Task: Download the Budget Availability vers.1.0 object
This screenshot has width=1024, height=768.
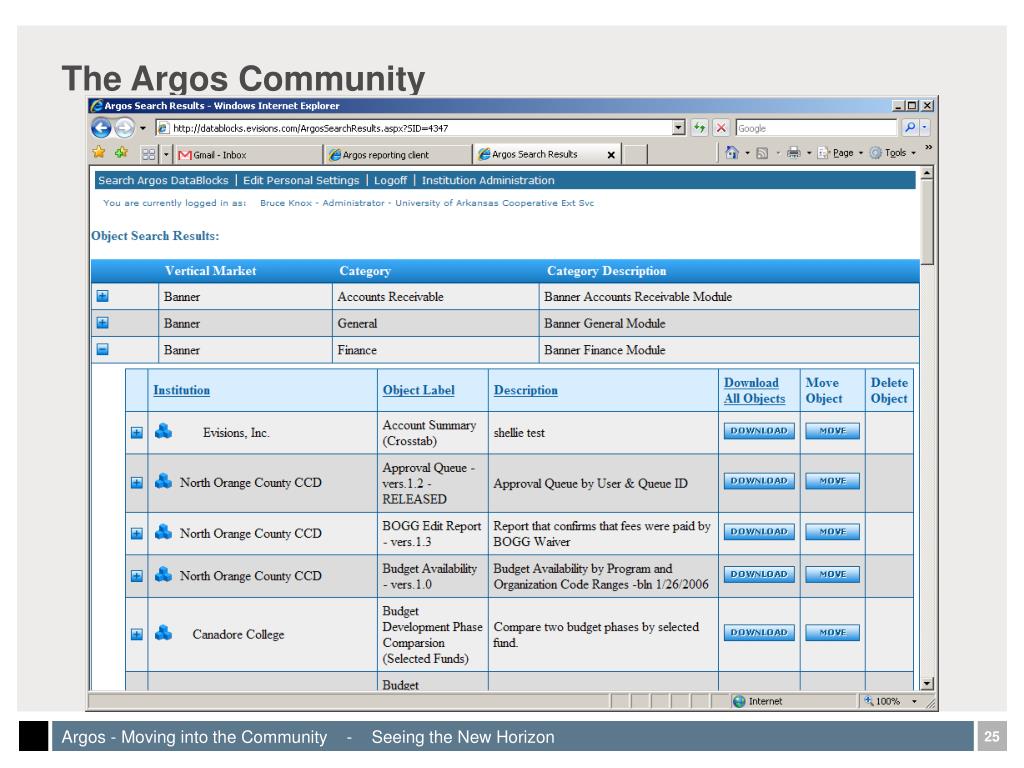Action: click(x=759, y=574)
